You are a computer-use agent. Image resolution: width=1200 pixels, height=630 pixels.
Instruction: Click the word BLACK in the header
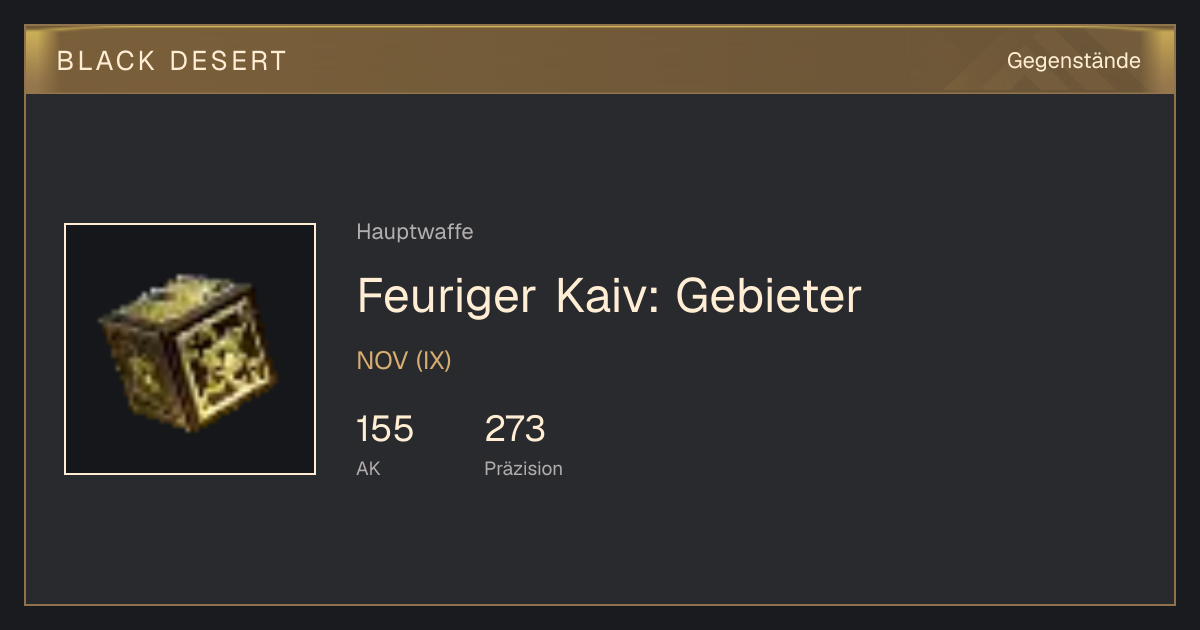107,61
